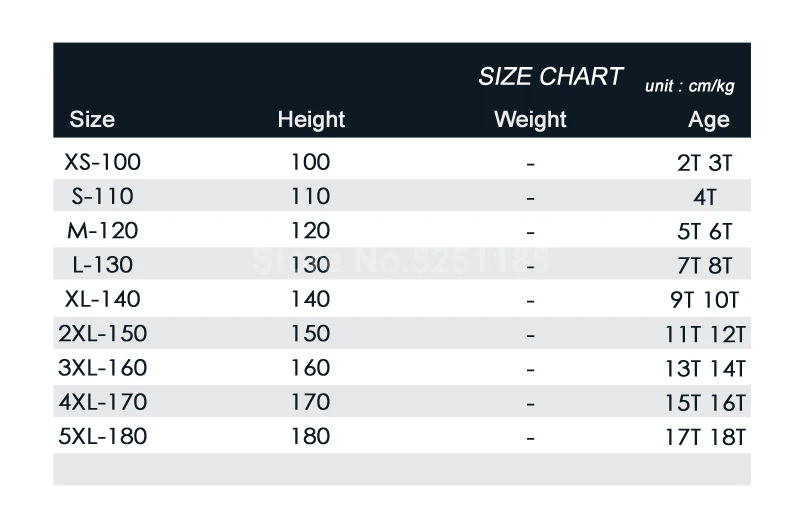Pick the 4XL-170 size cell
The image size is (800, 519).
tap(102, 402)
